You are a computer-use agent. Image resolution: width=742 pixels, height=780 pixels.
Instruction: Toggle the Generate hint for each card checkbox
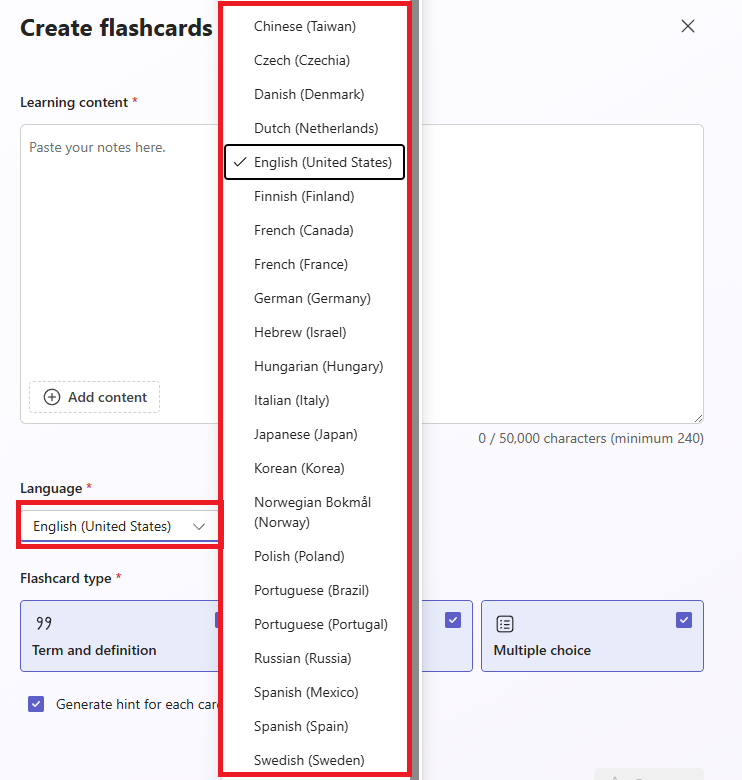click(x=36, y=704)
